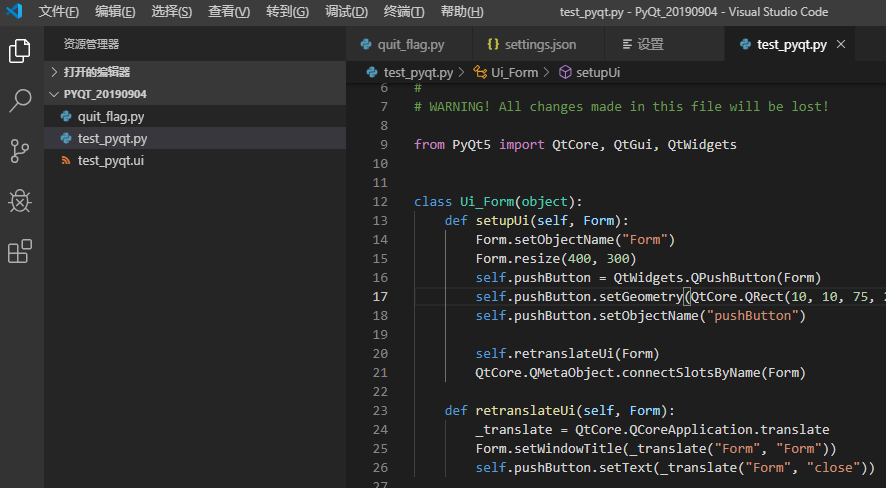
Task: Click method cube icon in setupUi breadcrumb
Action: (x=564, y=72)
